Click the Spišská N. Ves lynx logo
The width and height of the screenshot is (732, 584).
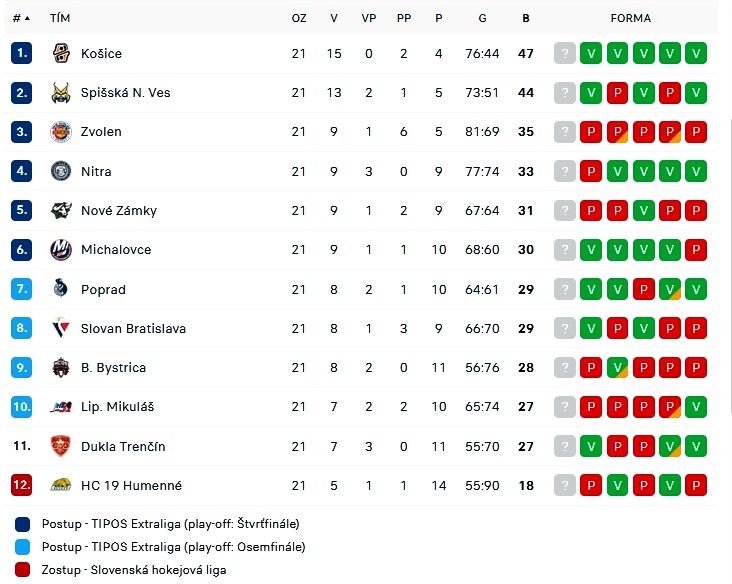61,92
